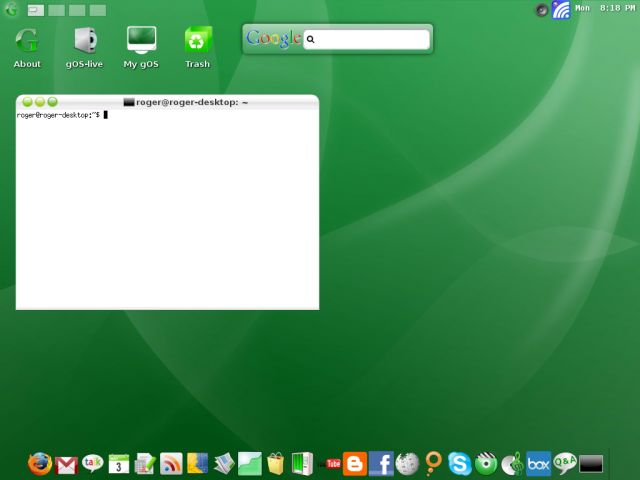The image size is (640, 480).
Task: Open box storage dock icon
Action: (x=538, y=464)
